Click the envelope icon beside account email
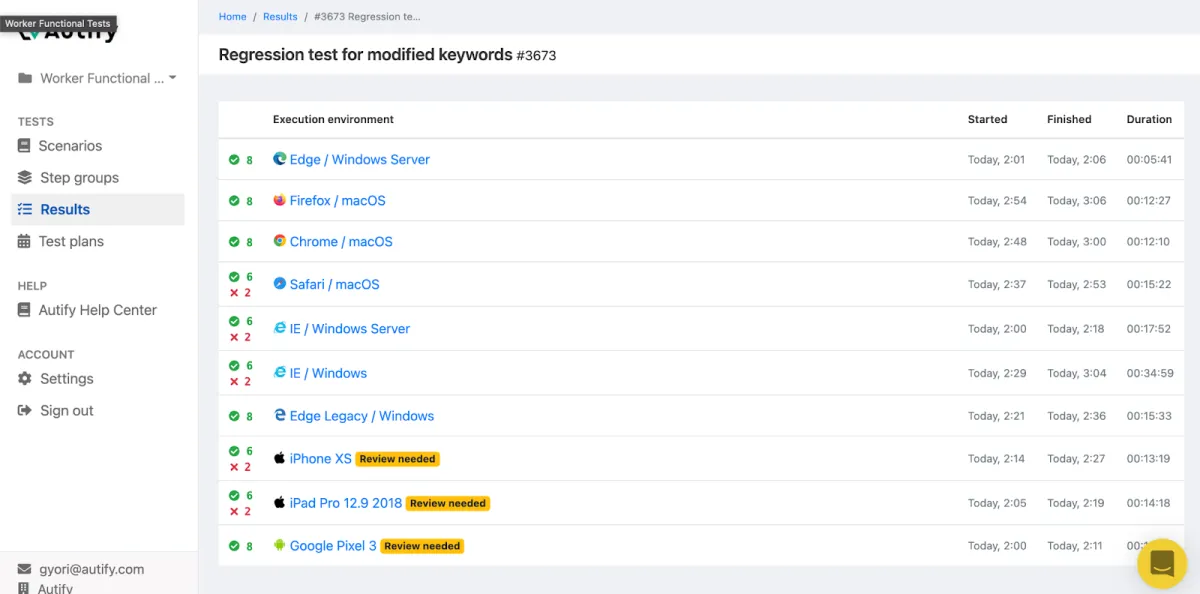This screenshot has width=1200, height=594. tap(24, 569)
